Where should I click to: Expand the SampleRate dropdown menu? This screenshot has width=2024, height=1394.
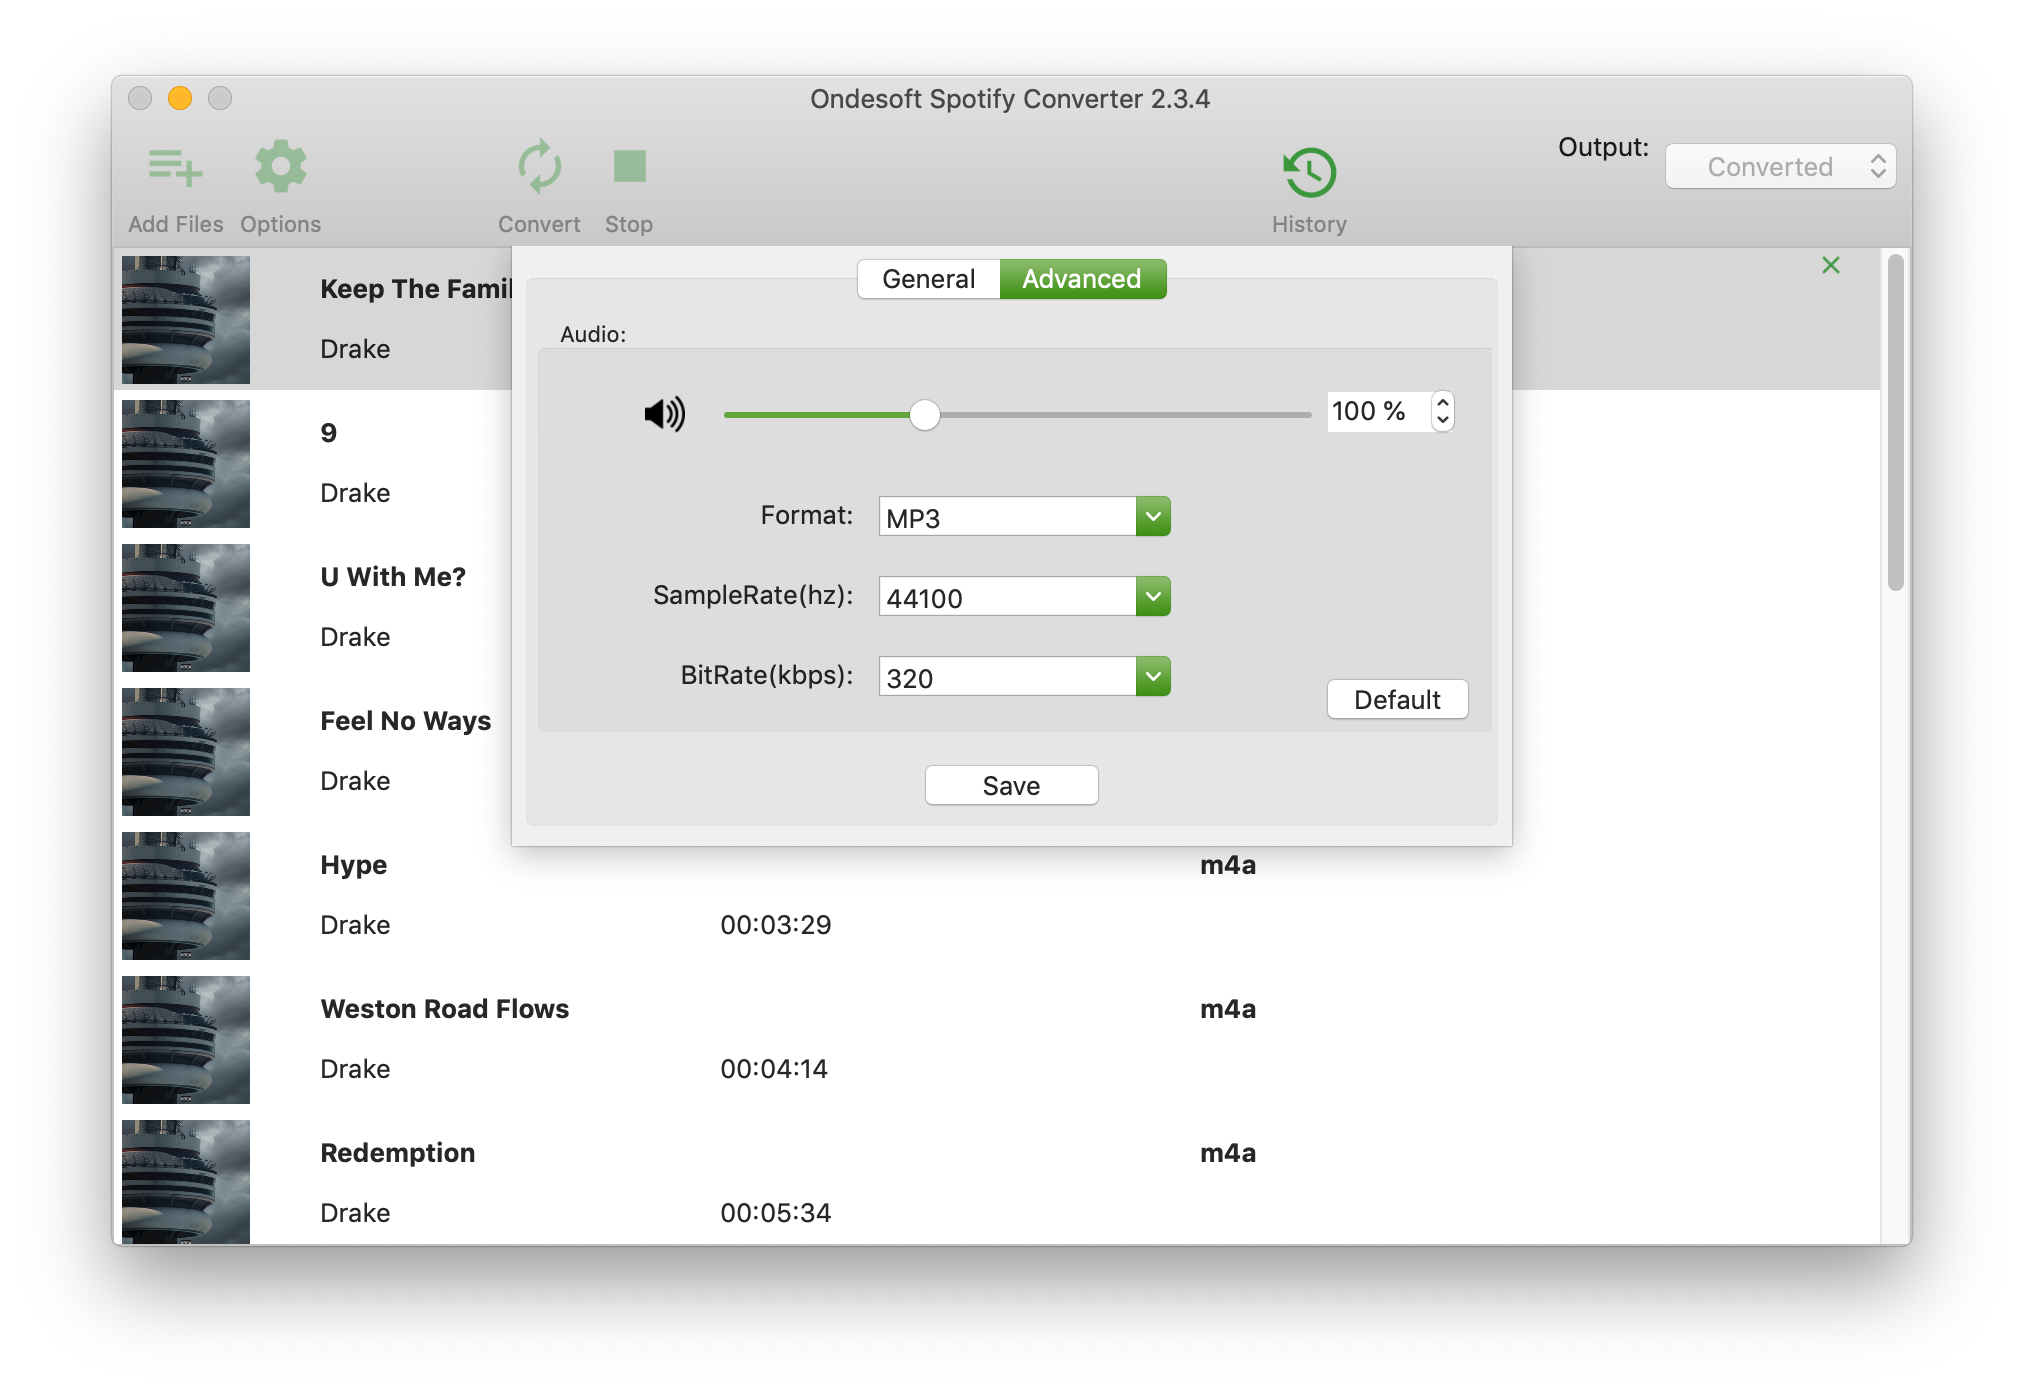(1153, 595)
